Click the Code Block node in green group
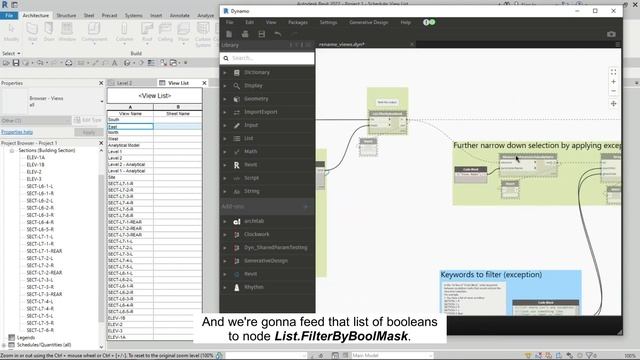Viewport: 640px width, 360px height. [471, 174]
